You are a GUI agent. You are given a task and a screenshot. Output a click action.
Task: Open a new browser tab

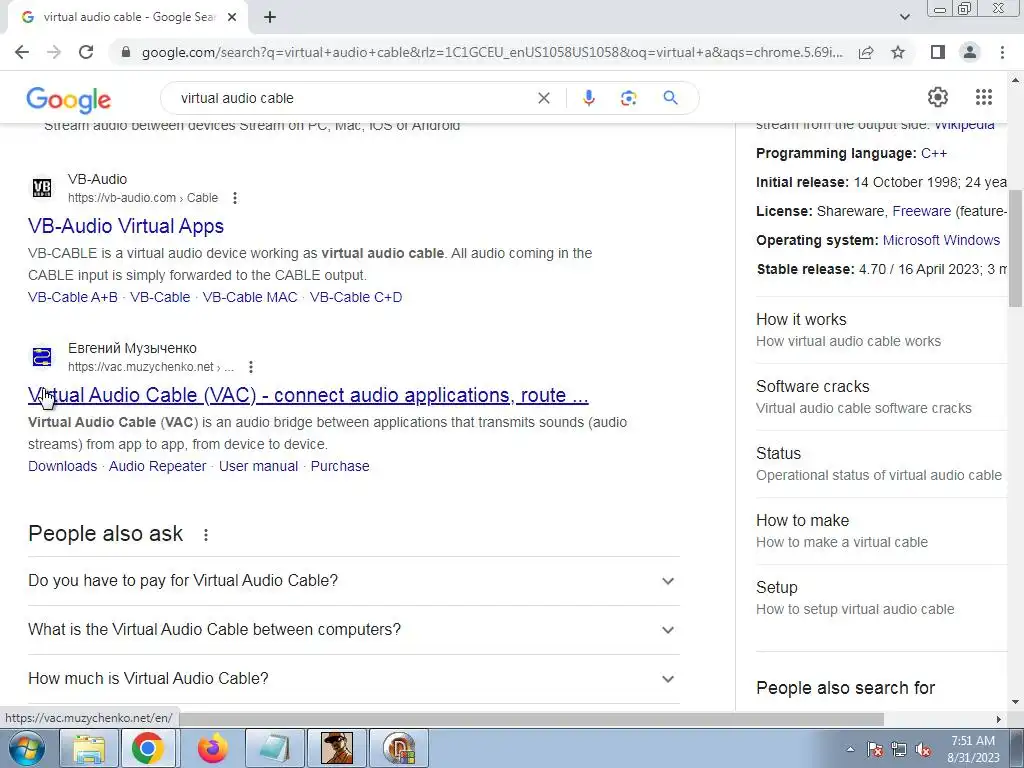tap(270, 17)
